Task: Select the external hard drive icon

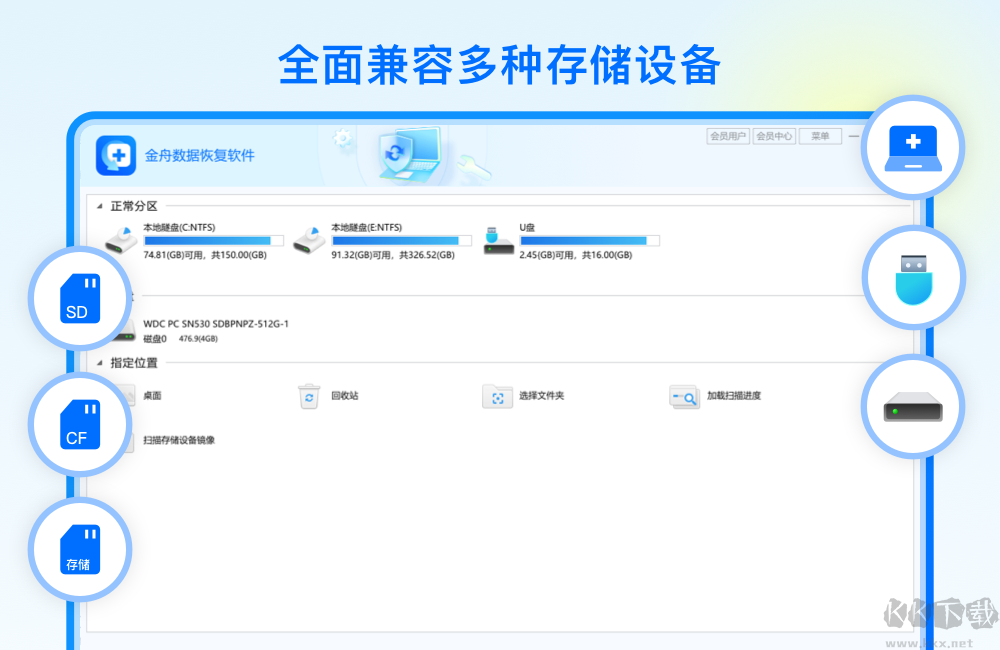Action: click(x=913, y=406)
